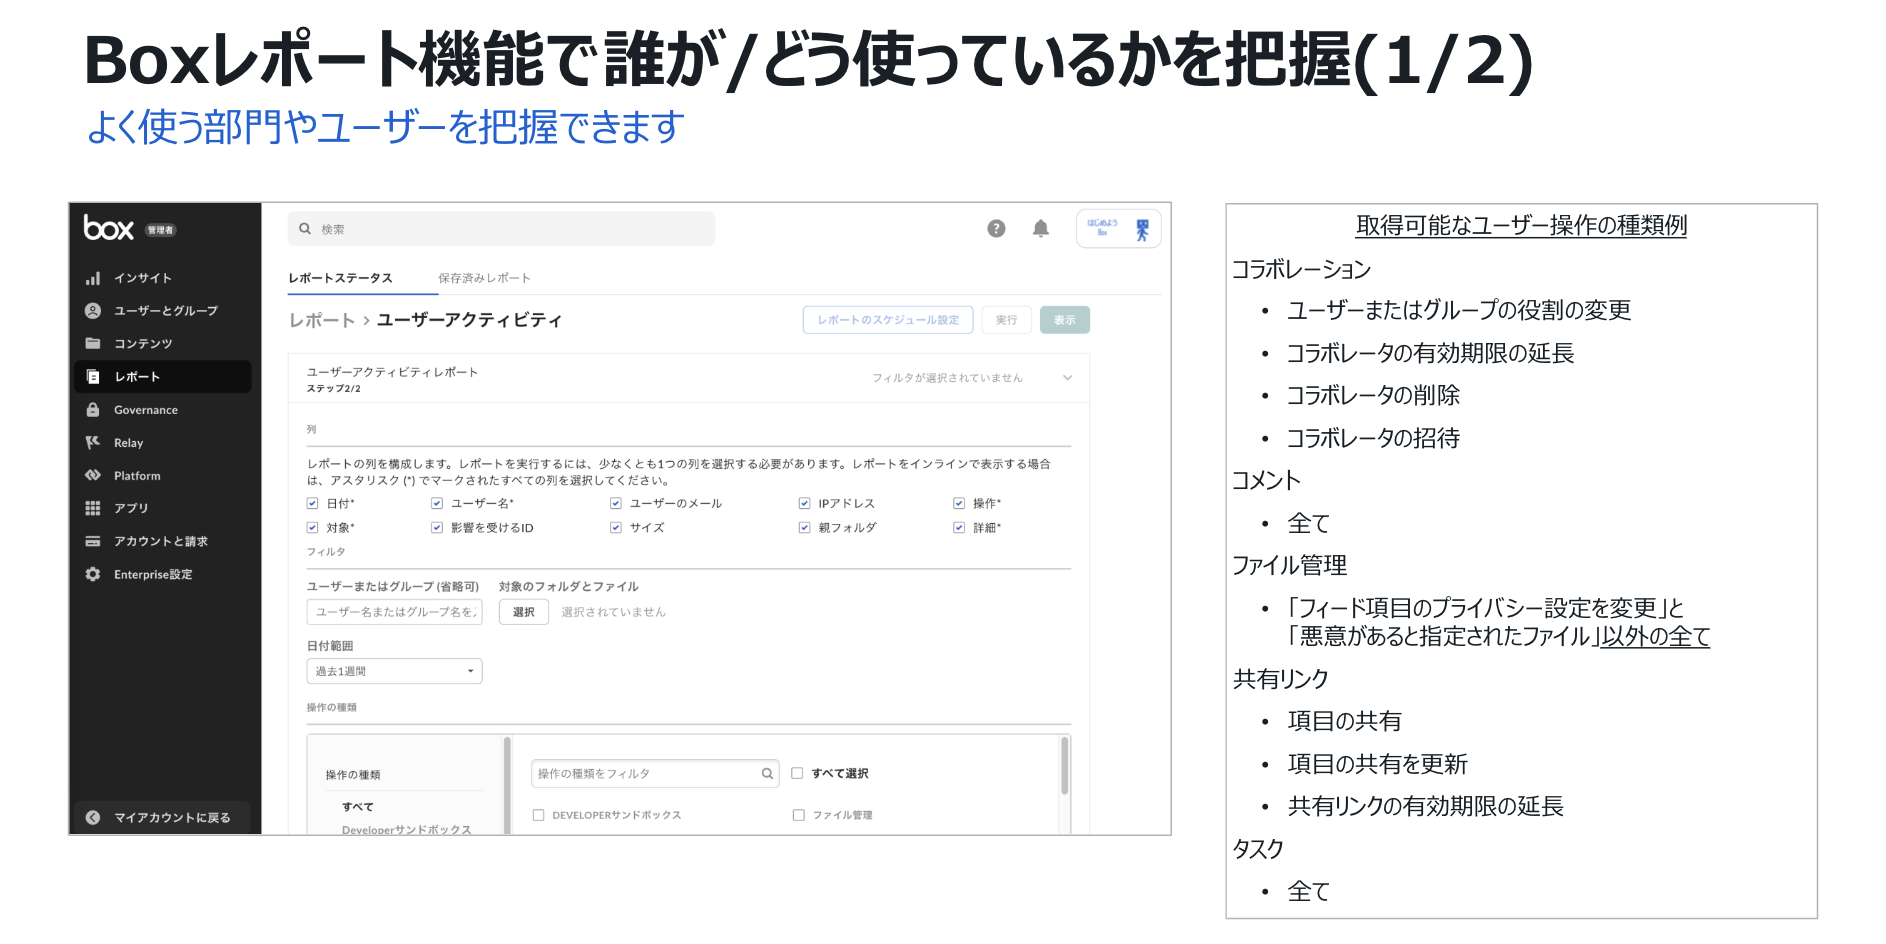Open the notifications bell icon
Viewport: 1886px width, 944px height.
pos(1040,229)
